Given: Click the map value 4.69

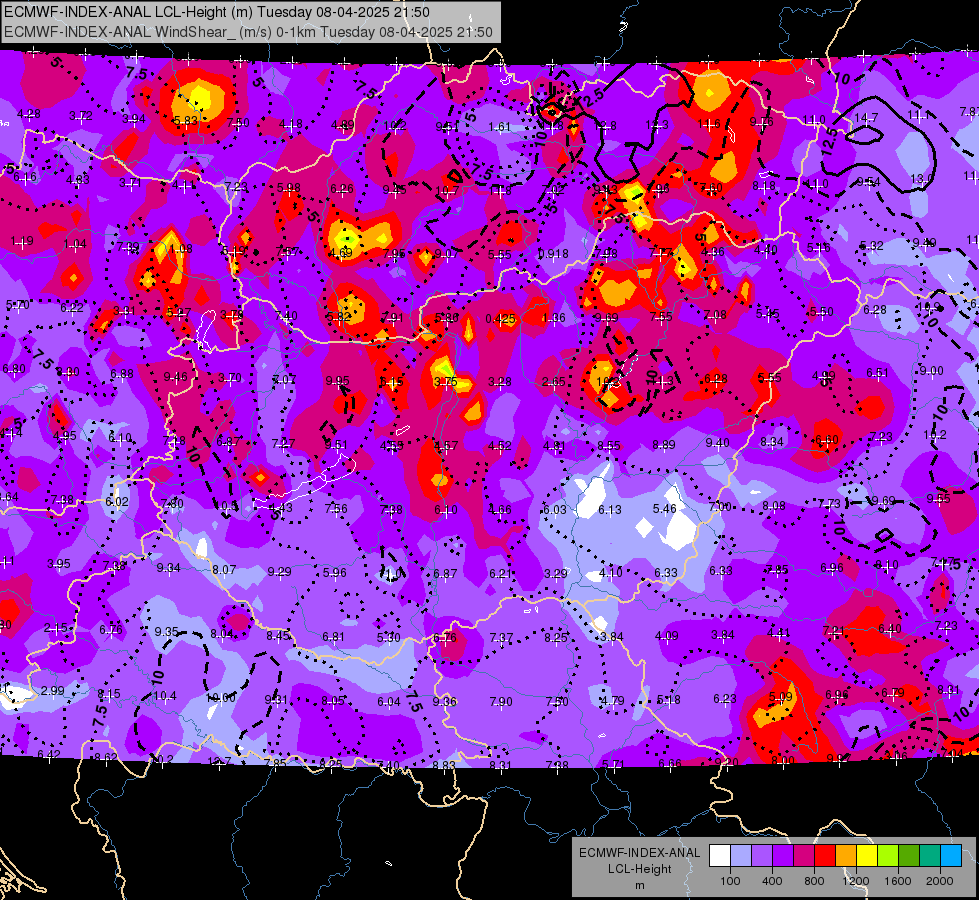Looking at the screenshot, I should tap(341, 253).
